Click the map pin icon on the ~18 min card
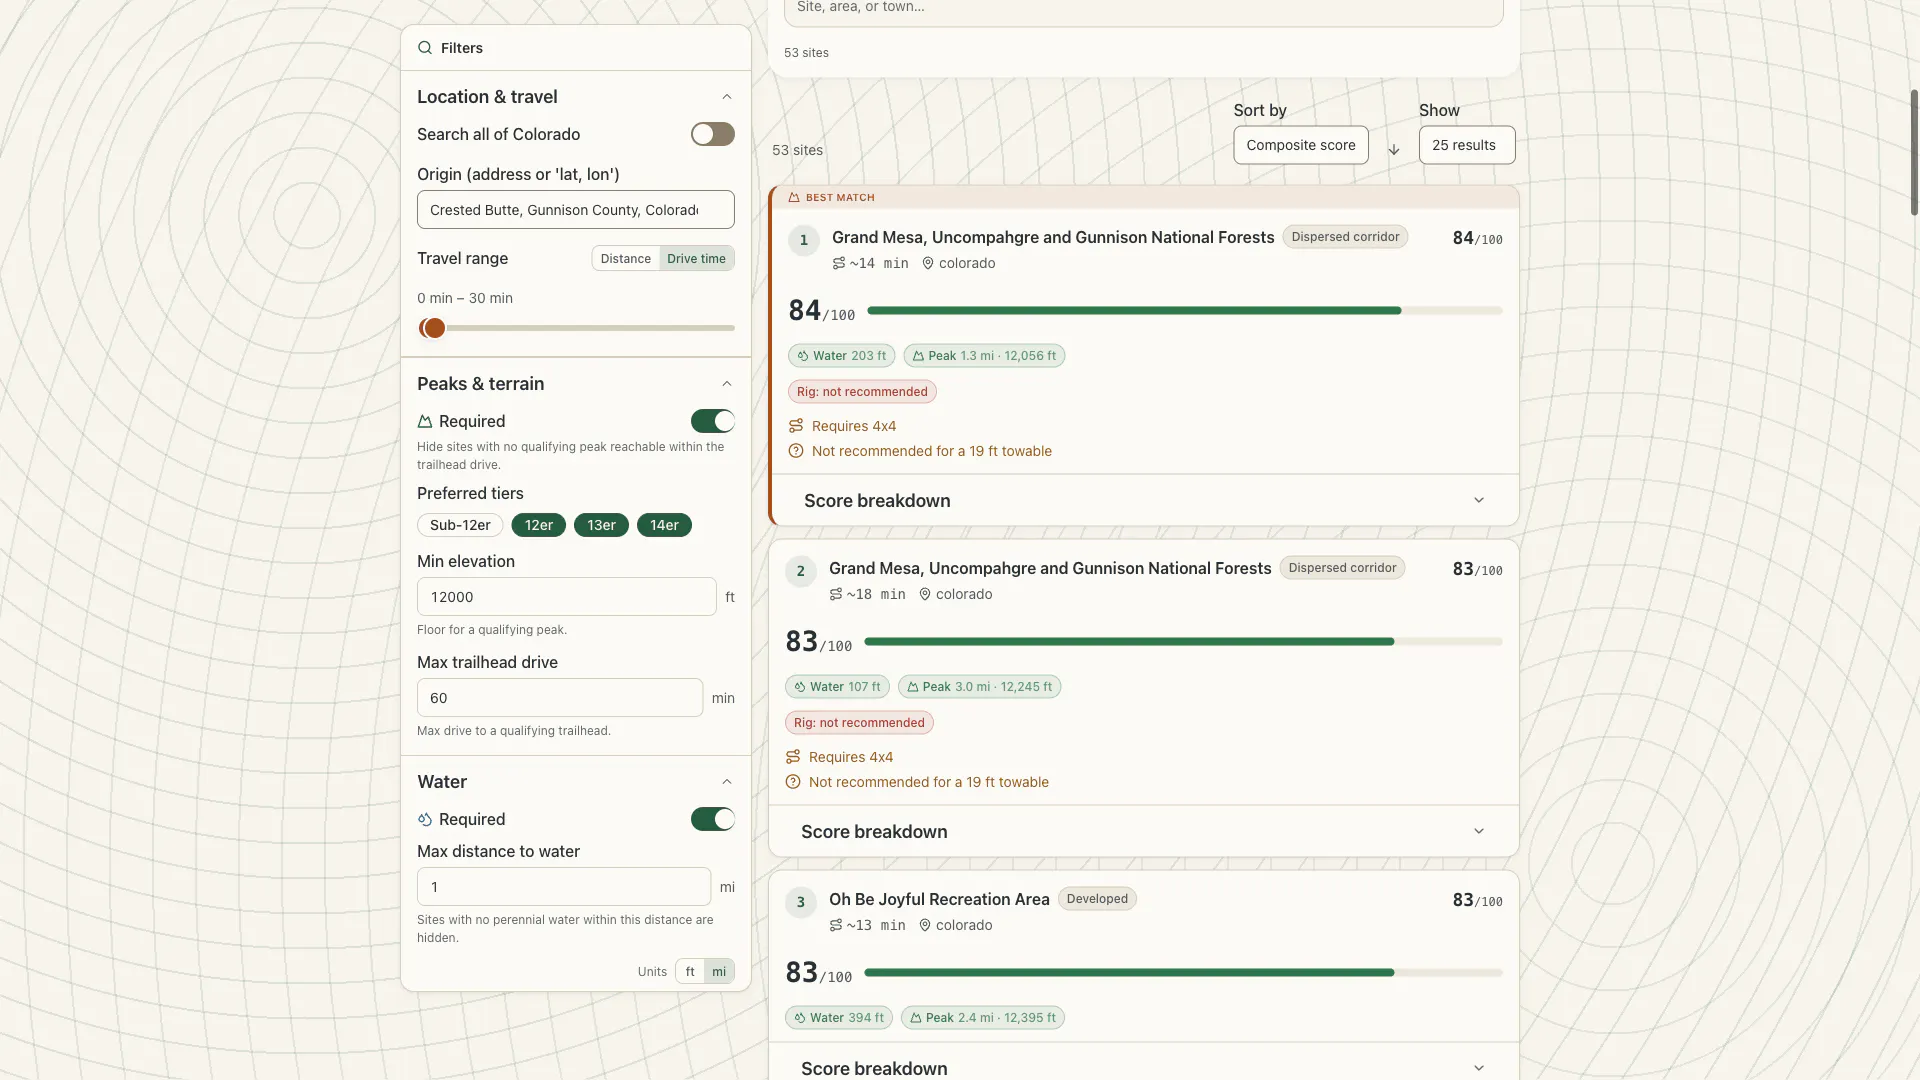 click(925, 595)
